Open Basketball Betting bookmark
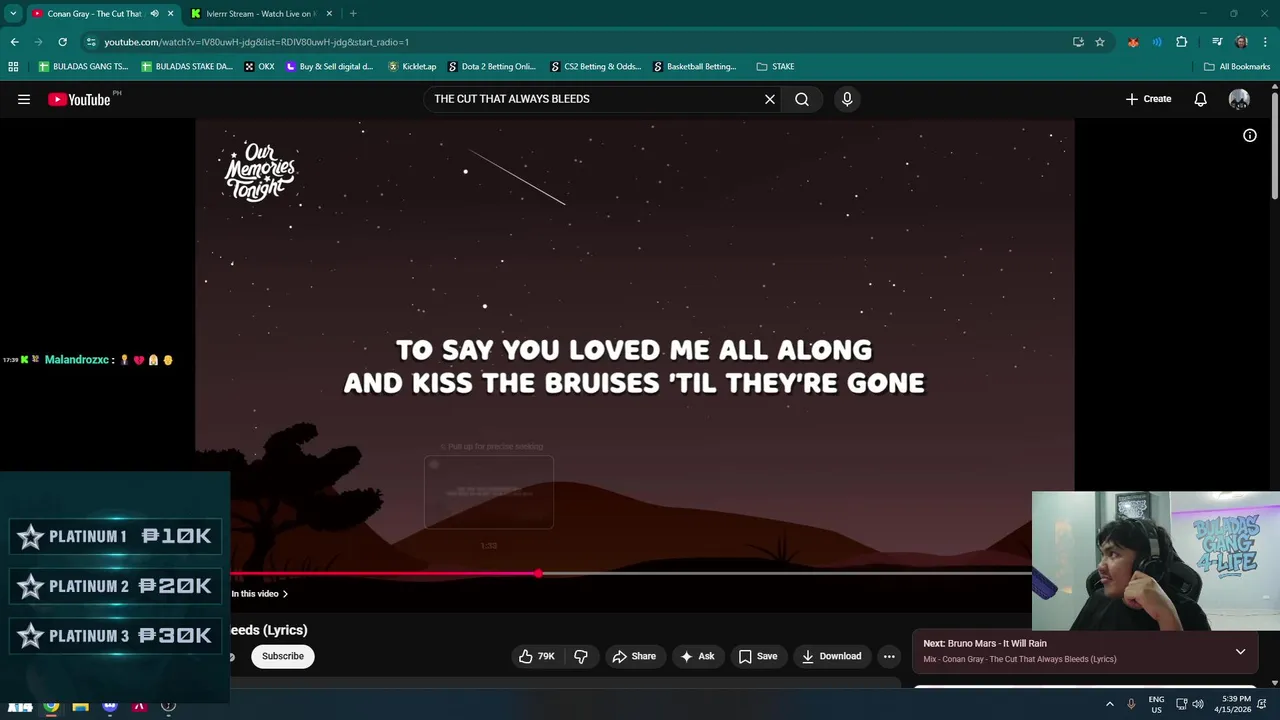 pyautogui.click(x=695, y=67)
